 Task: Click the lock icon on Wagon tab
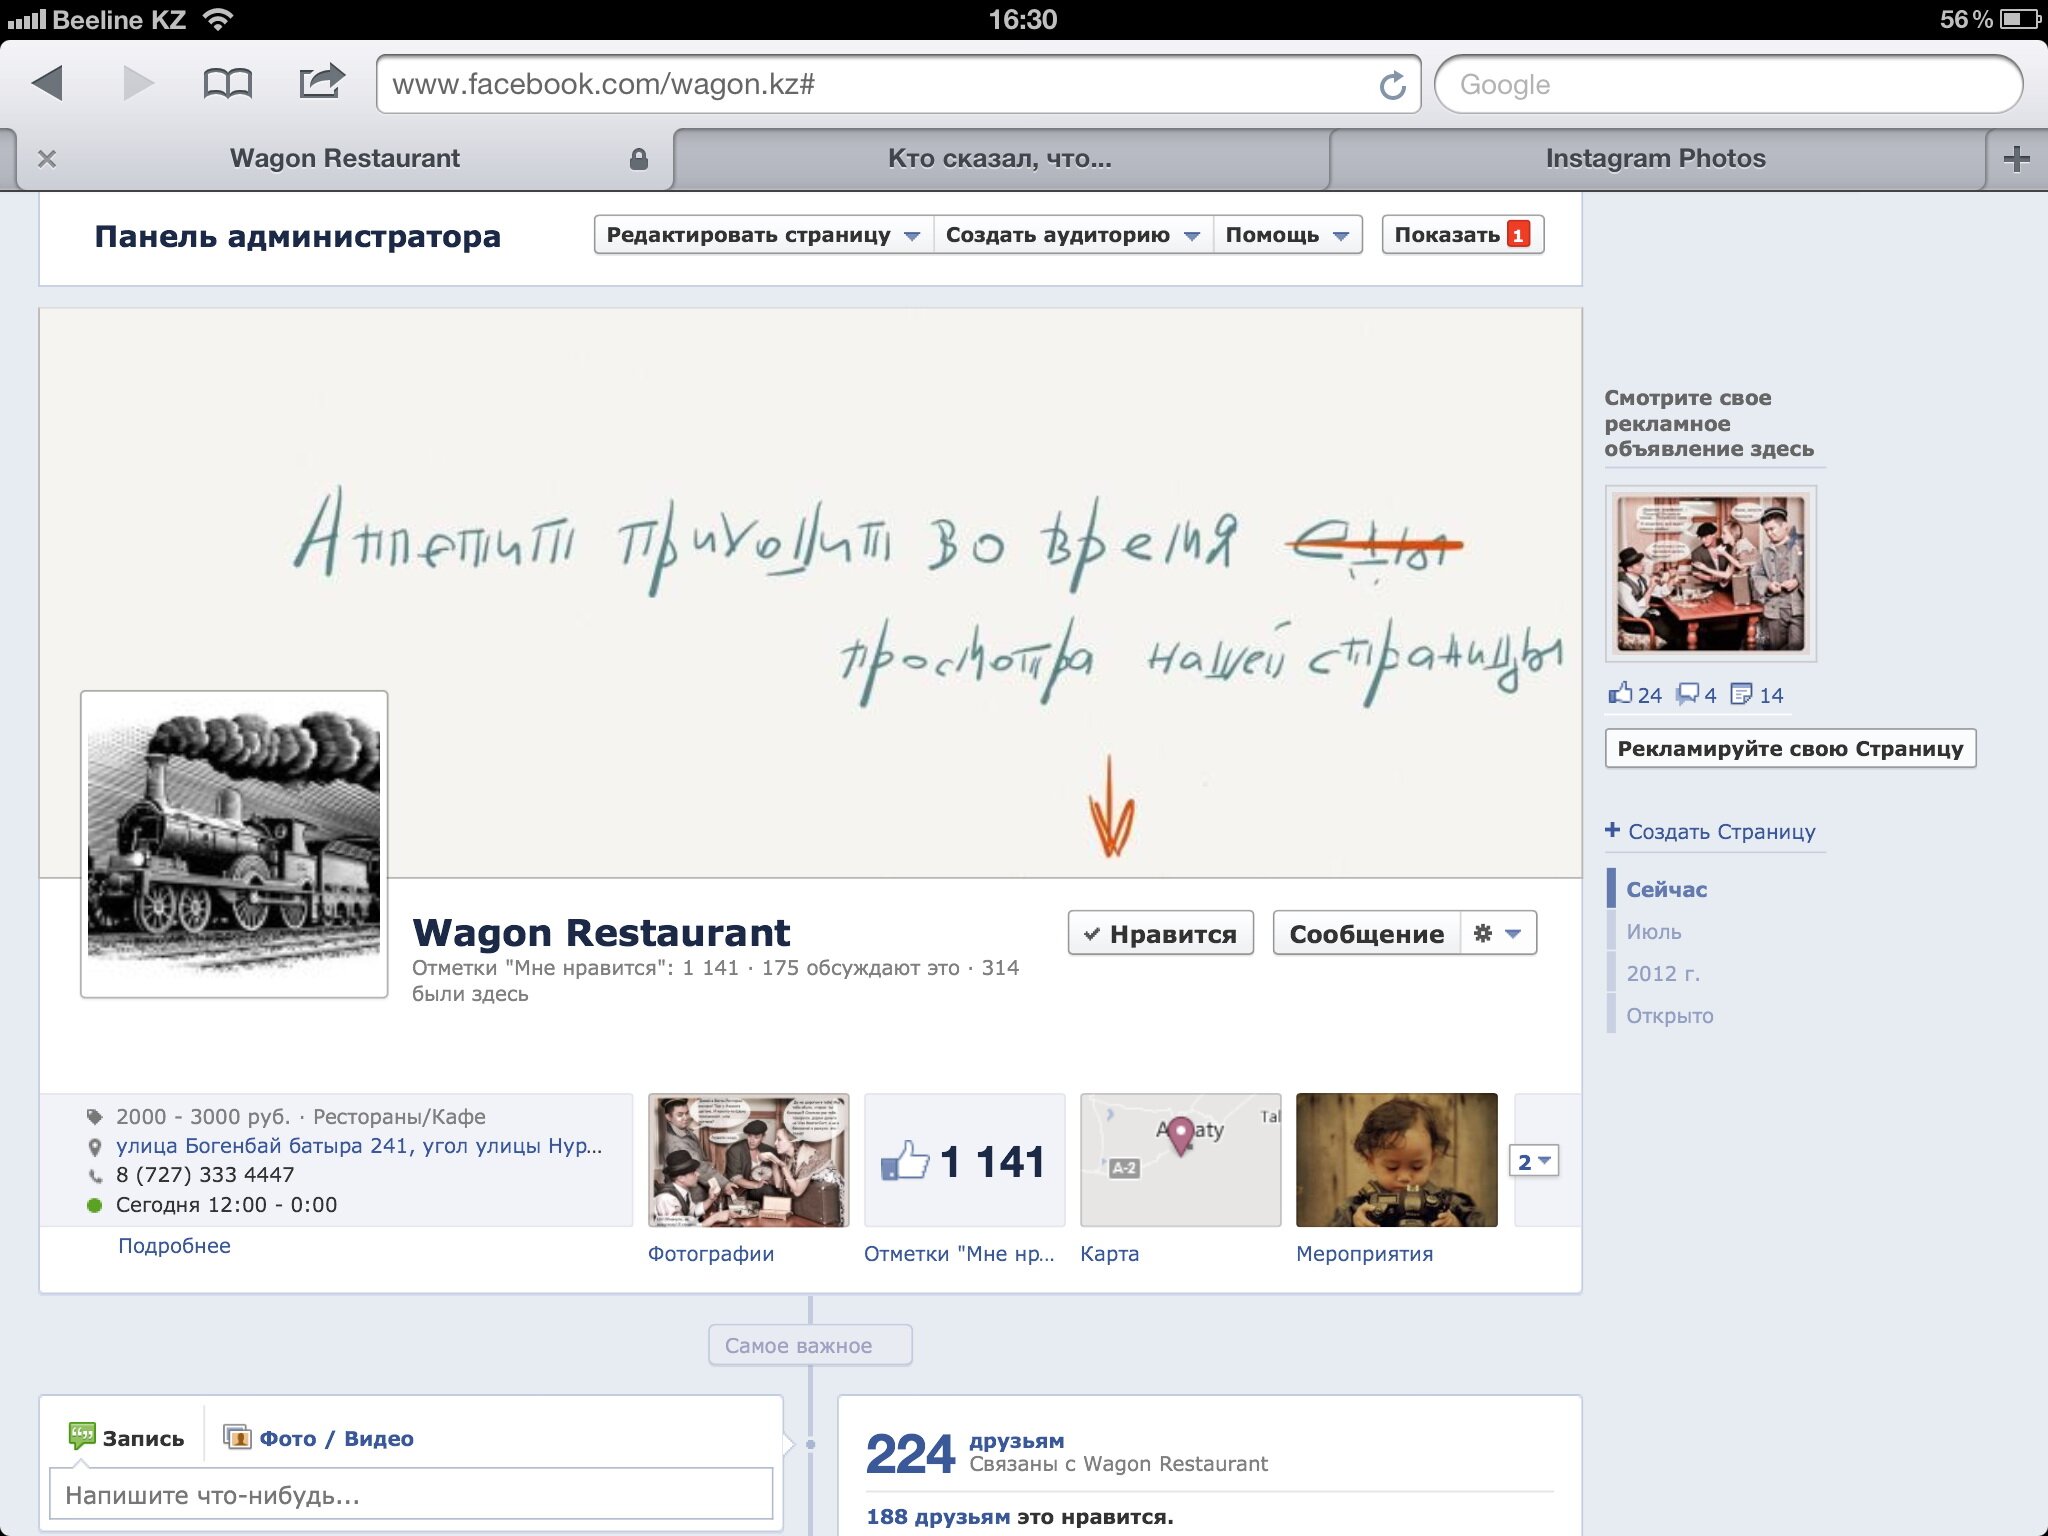pyautogui.click(x=638, y=158)
